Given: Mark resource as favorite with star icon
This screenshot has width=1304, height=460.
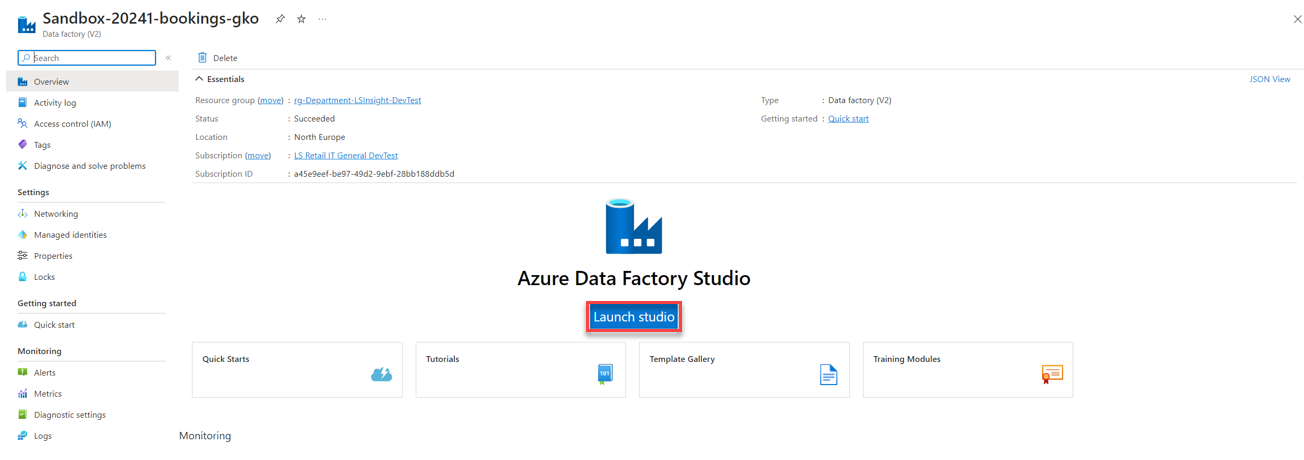Looking at the screenshot, I should click(x=301, y=19).
